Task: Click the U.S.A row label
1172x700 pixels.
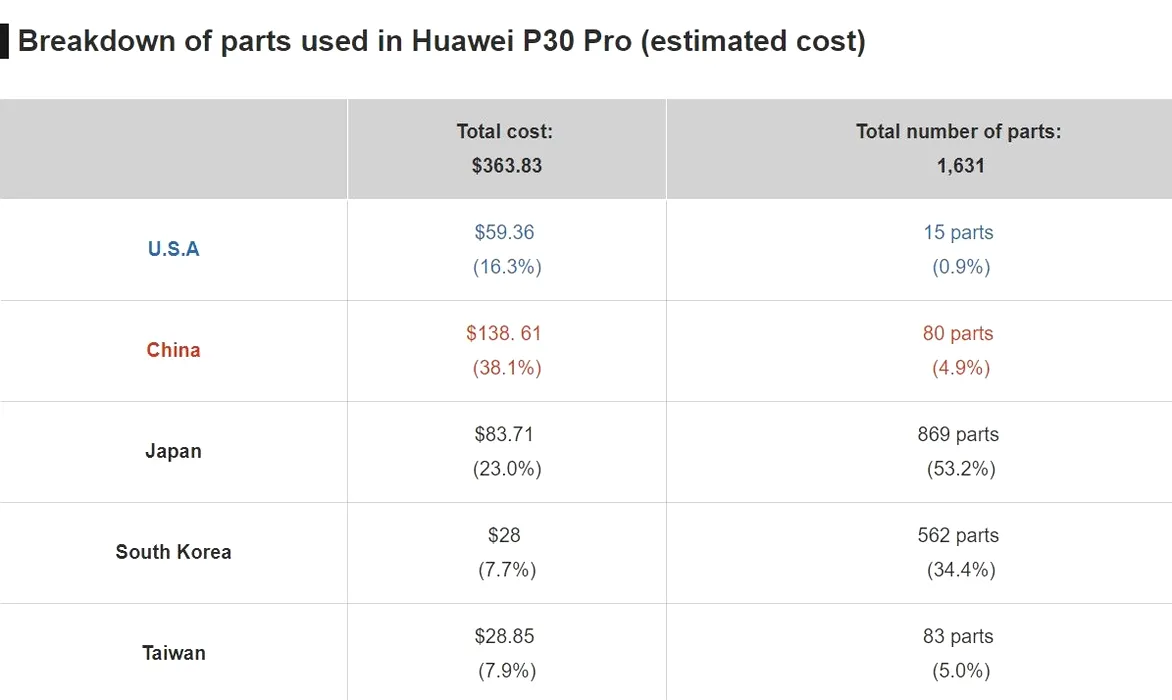Action: tap(173, 249)
